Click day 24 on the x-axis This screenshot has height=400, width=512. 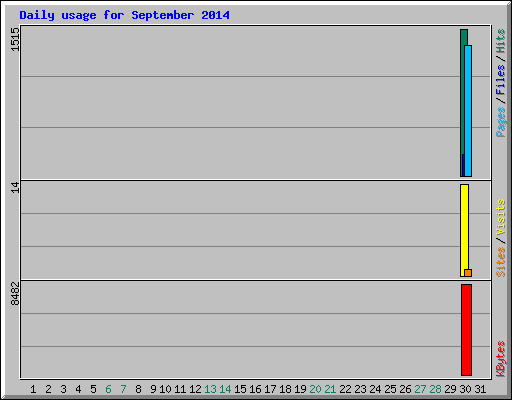[375, 389]
